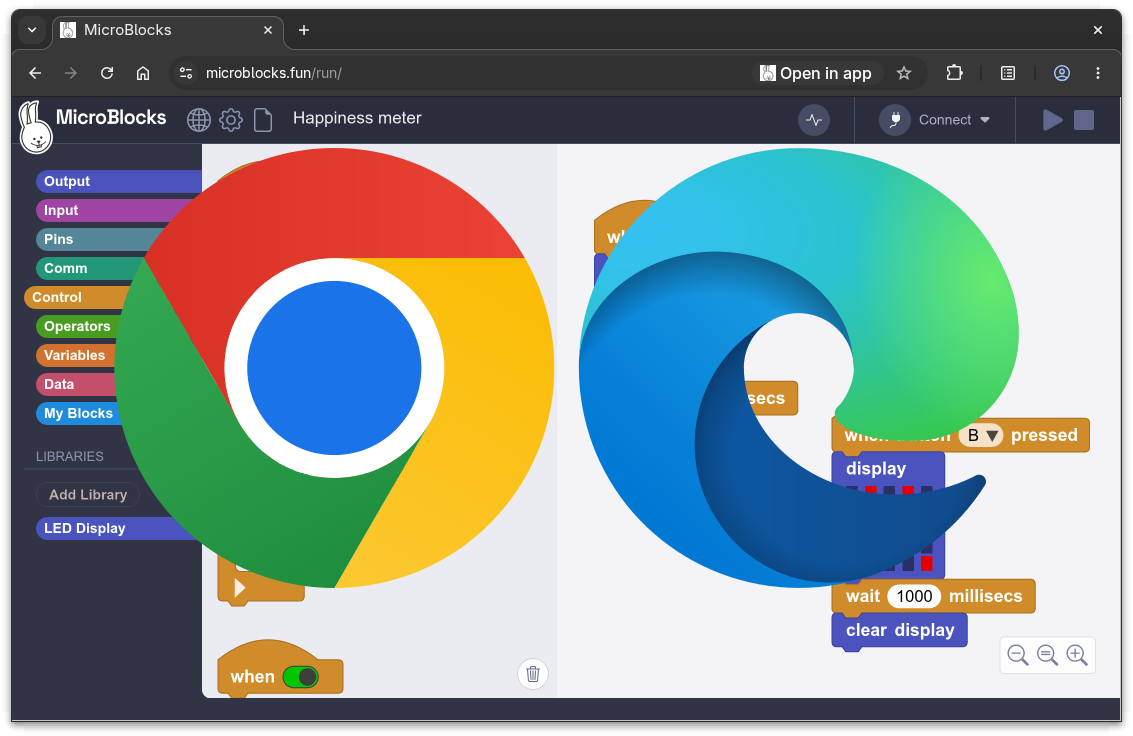Zoom in the scripting area
This screenshot has width=1133, height=736.
point(1077,655)
